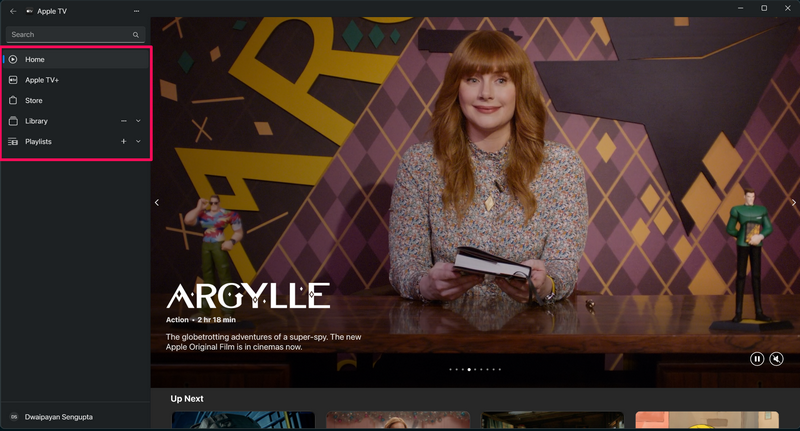Add a new playlist with the plus icon
800x431 pixels.
(123, 141)
